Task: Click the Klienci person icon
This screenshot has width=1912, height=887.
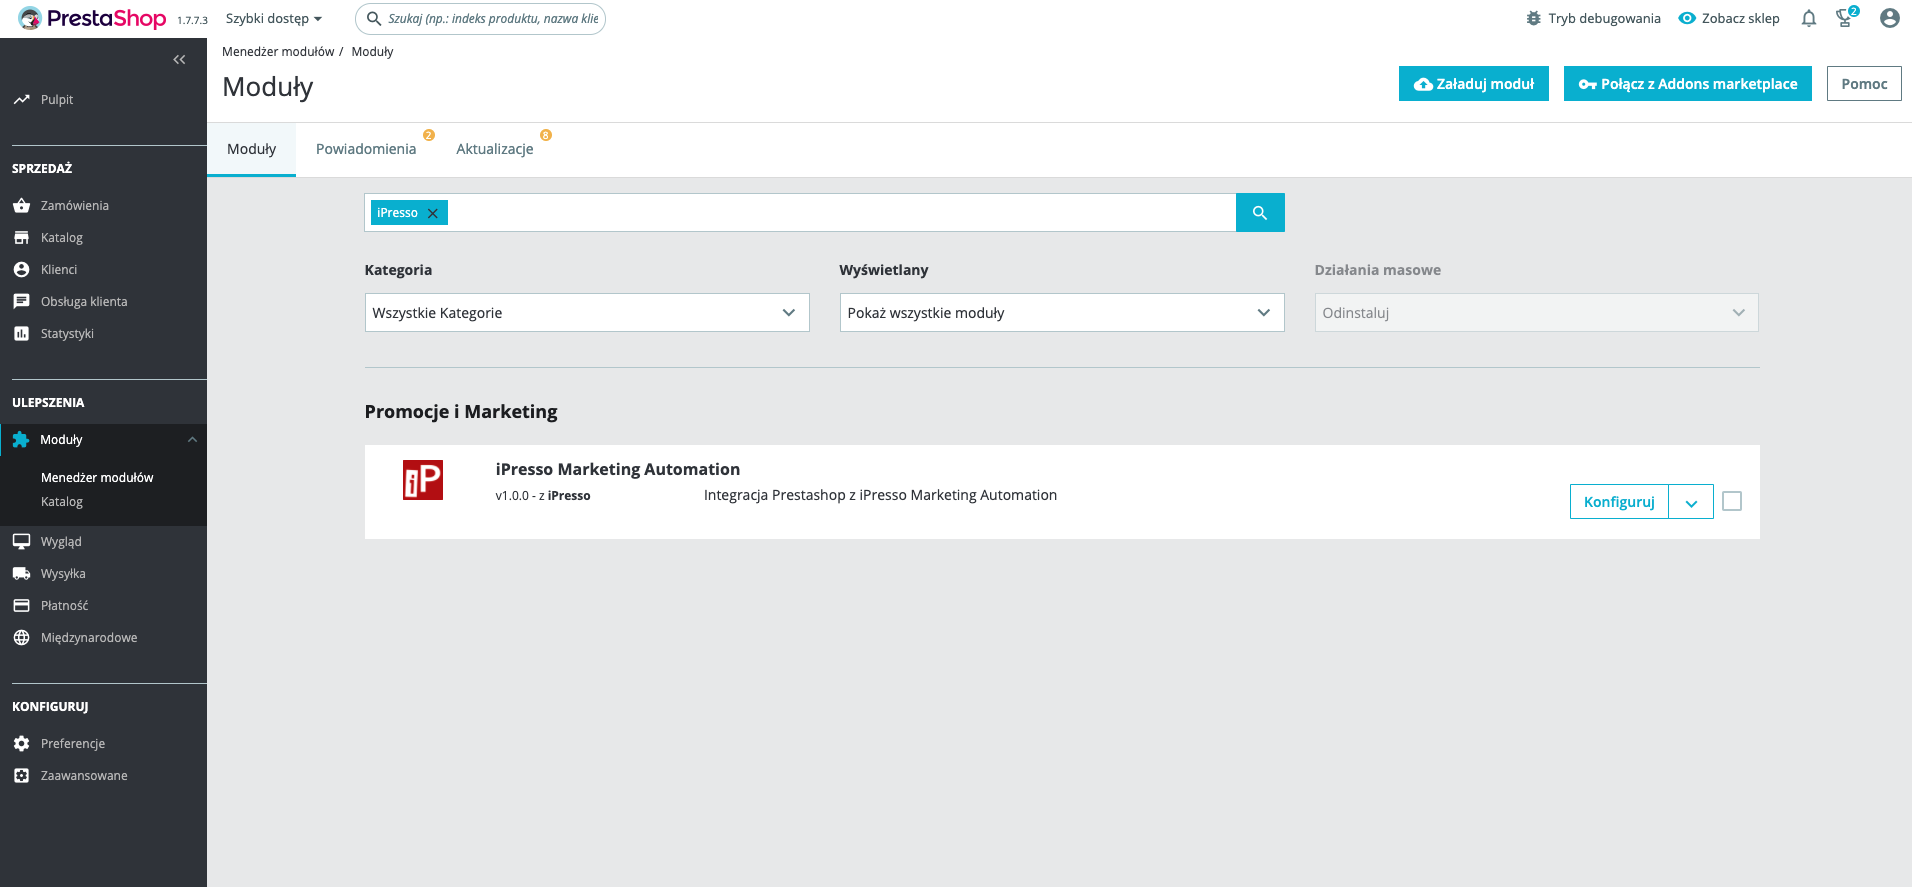Action: (x=21, y=270)
